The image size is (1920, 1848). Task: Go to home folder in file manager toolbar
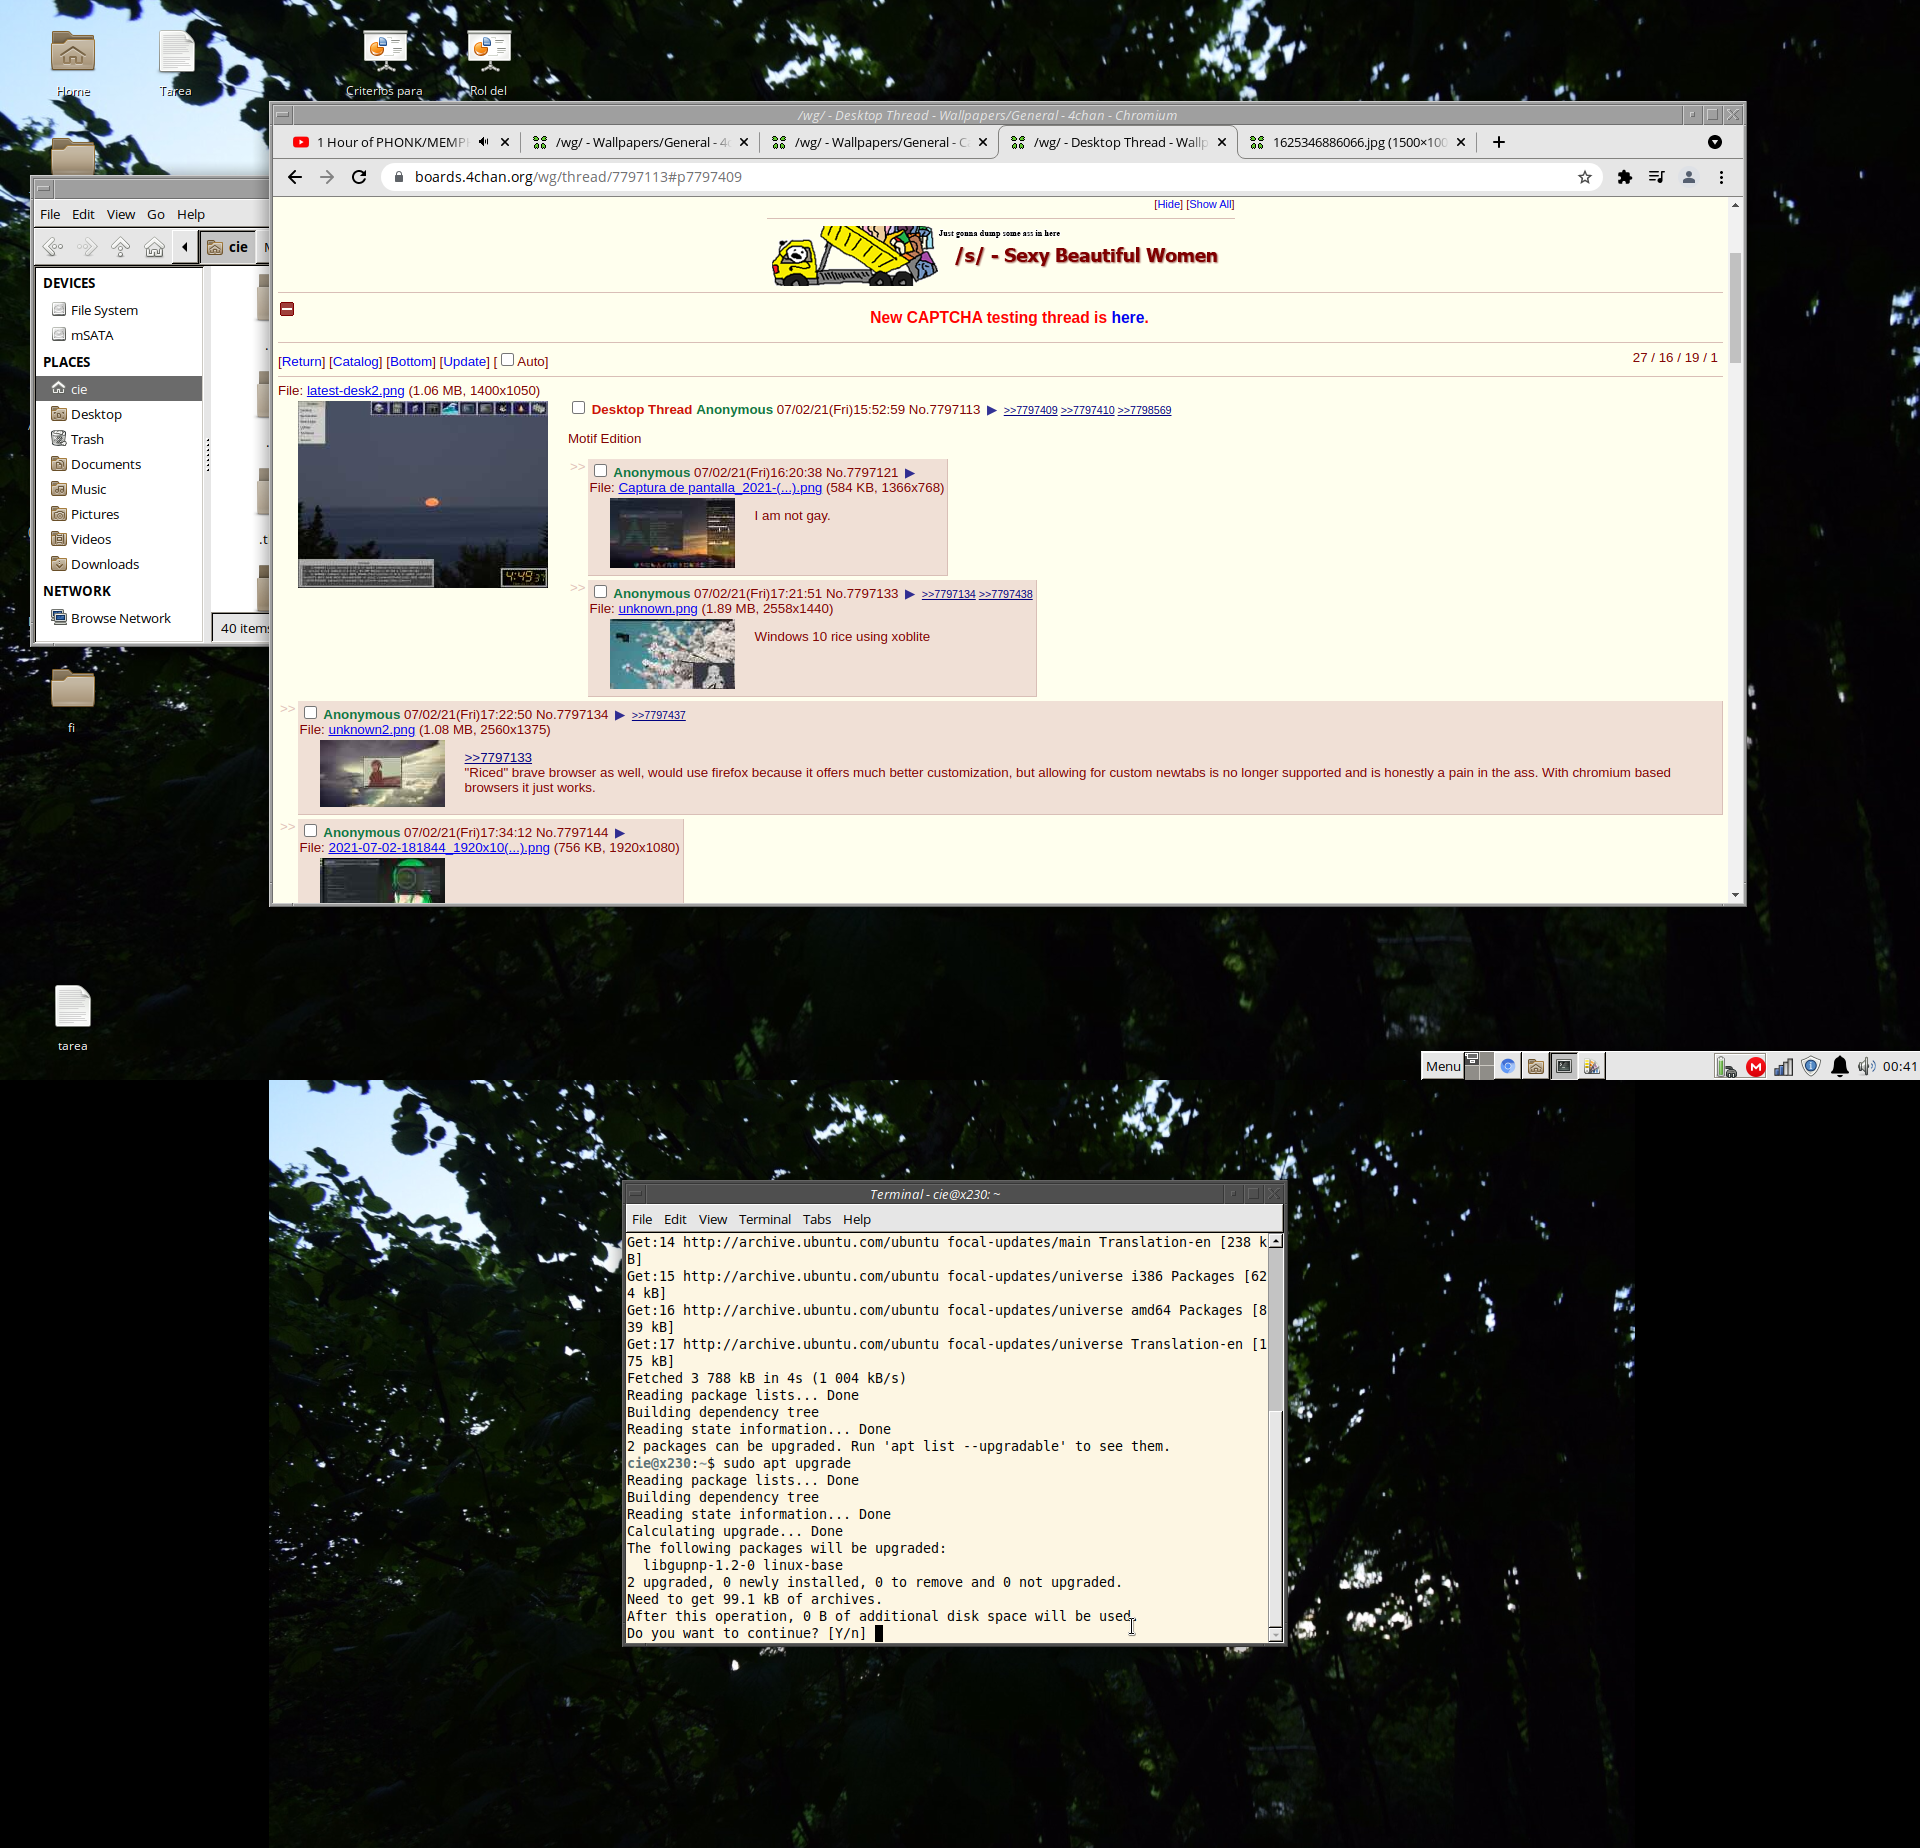(x=154, y=247)
